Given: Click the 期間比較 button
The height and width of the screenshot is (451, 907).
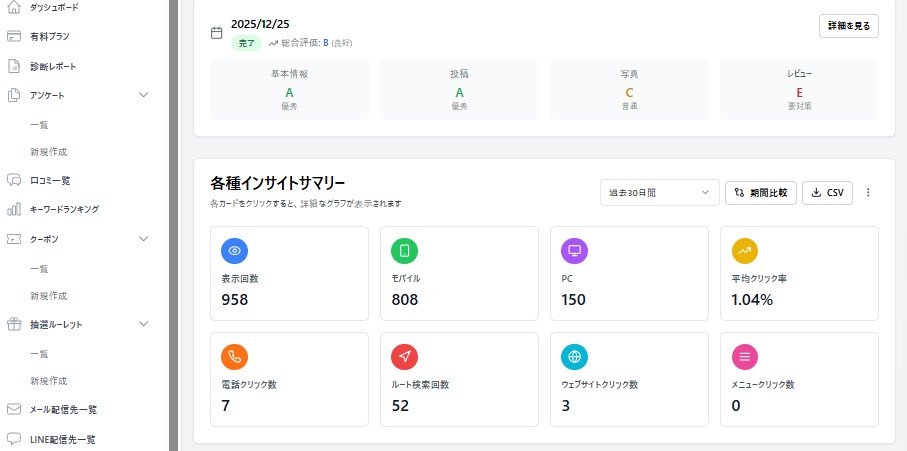Looking at the screenshot, I should (x=761, y=193).
